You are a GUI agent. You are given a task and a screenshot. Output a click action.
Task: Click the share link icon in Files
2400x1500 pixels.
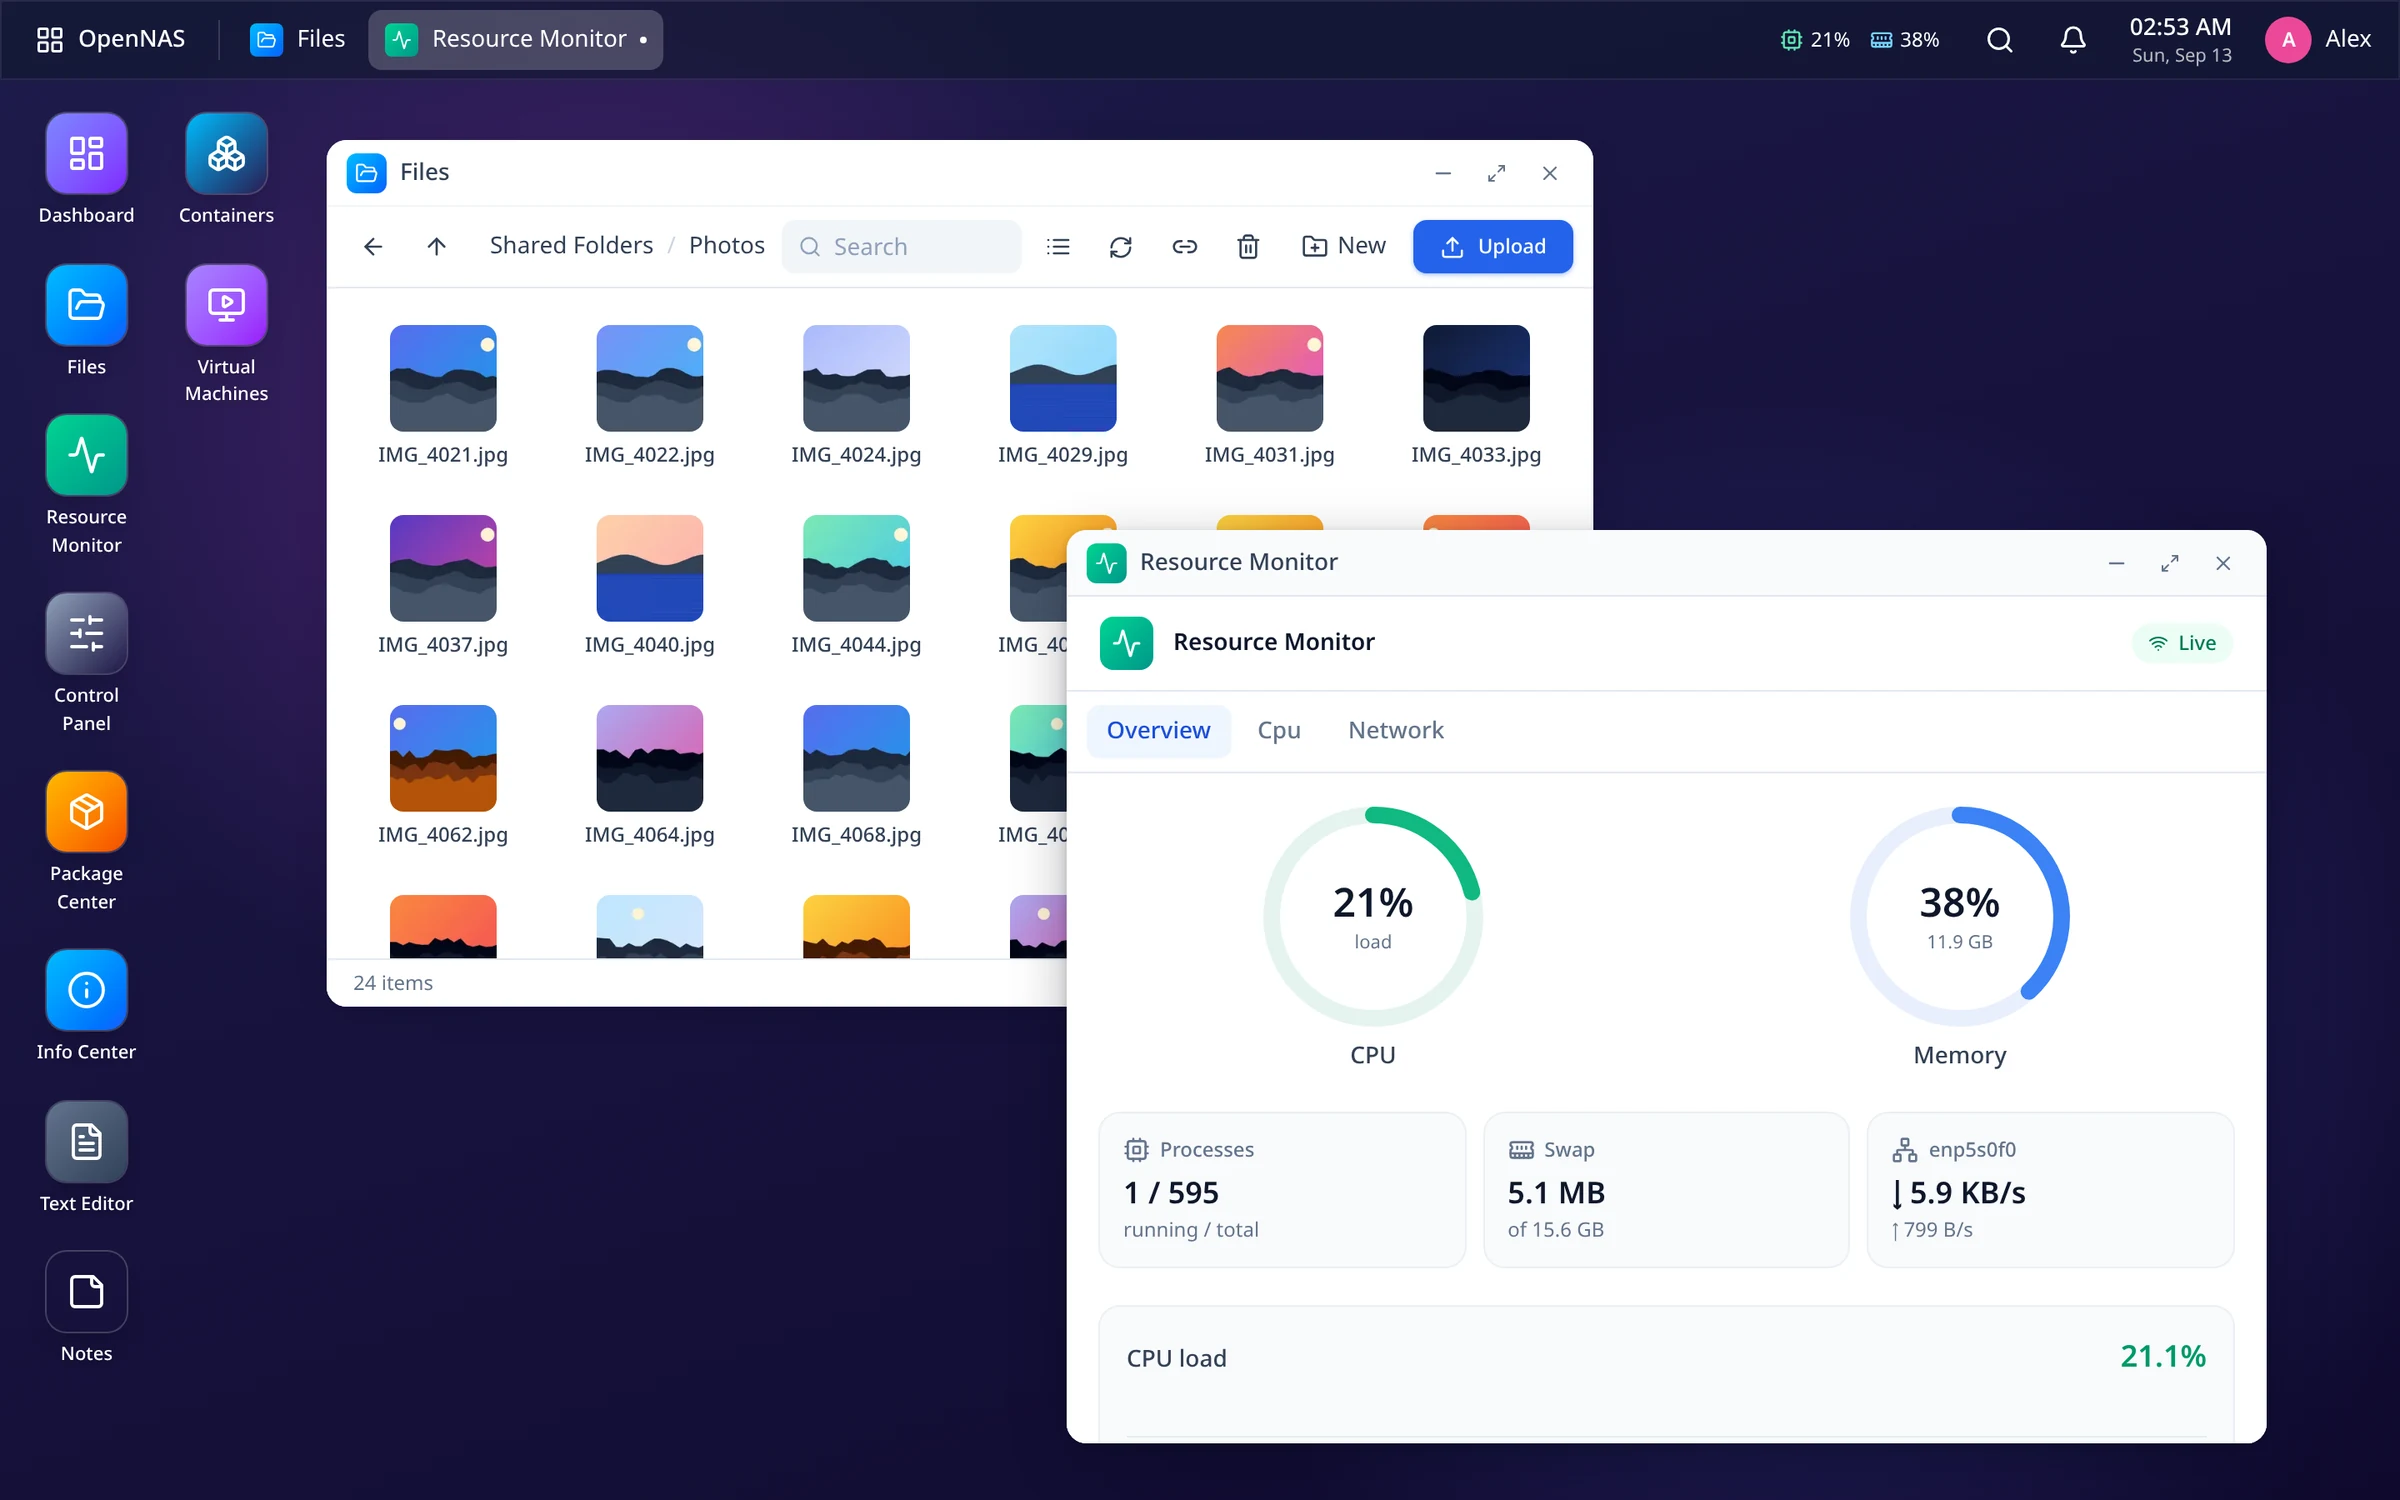pos(1184,246)
